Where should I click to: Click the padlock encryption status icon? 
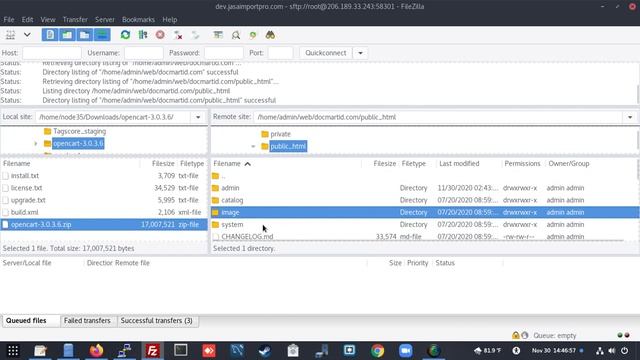click(x=516, y=336)
